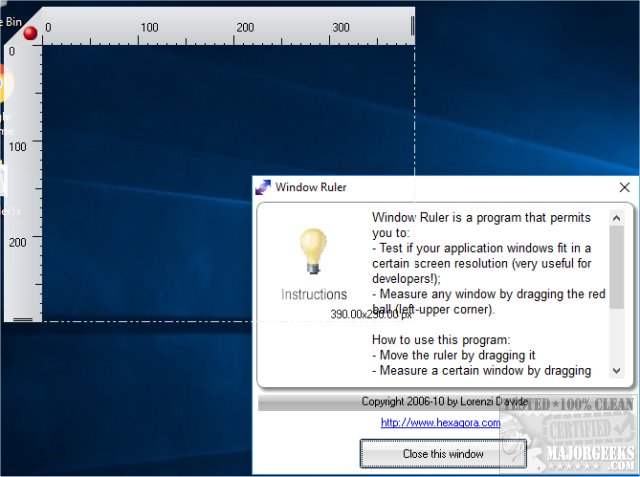The height and width of the screenshot is (477, 640).
Task: Click the scroll down arrow in instructions
Action: pos(616,371)
